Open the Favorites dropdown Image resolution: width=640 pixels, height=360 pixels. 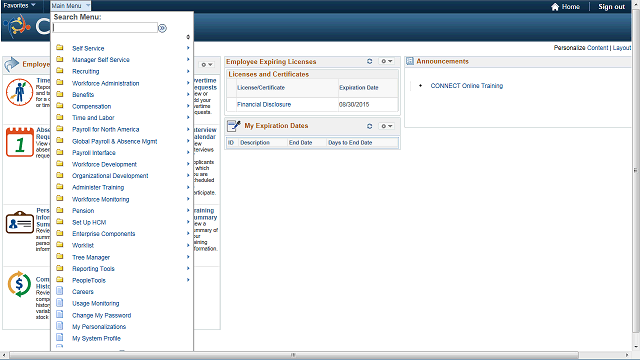pos(19,5)
